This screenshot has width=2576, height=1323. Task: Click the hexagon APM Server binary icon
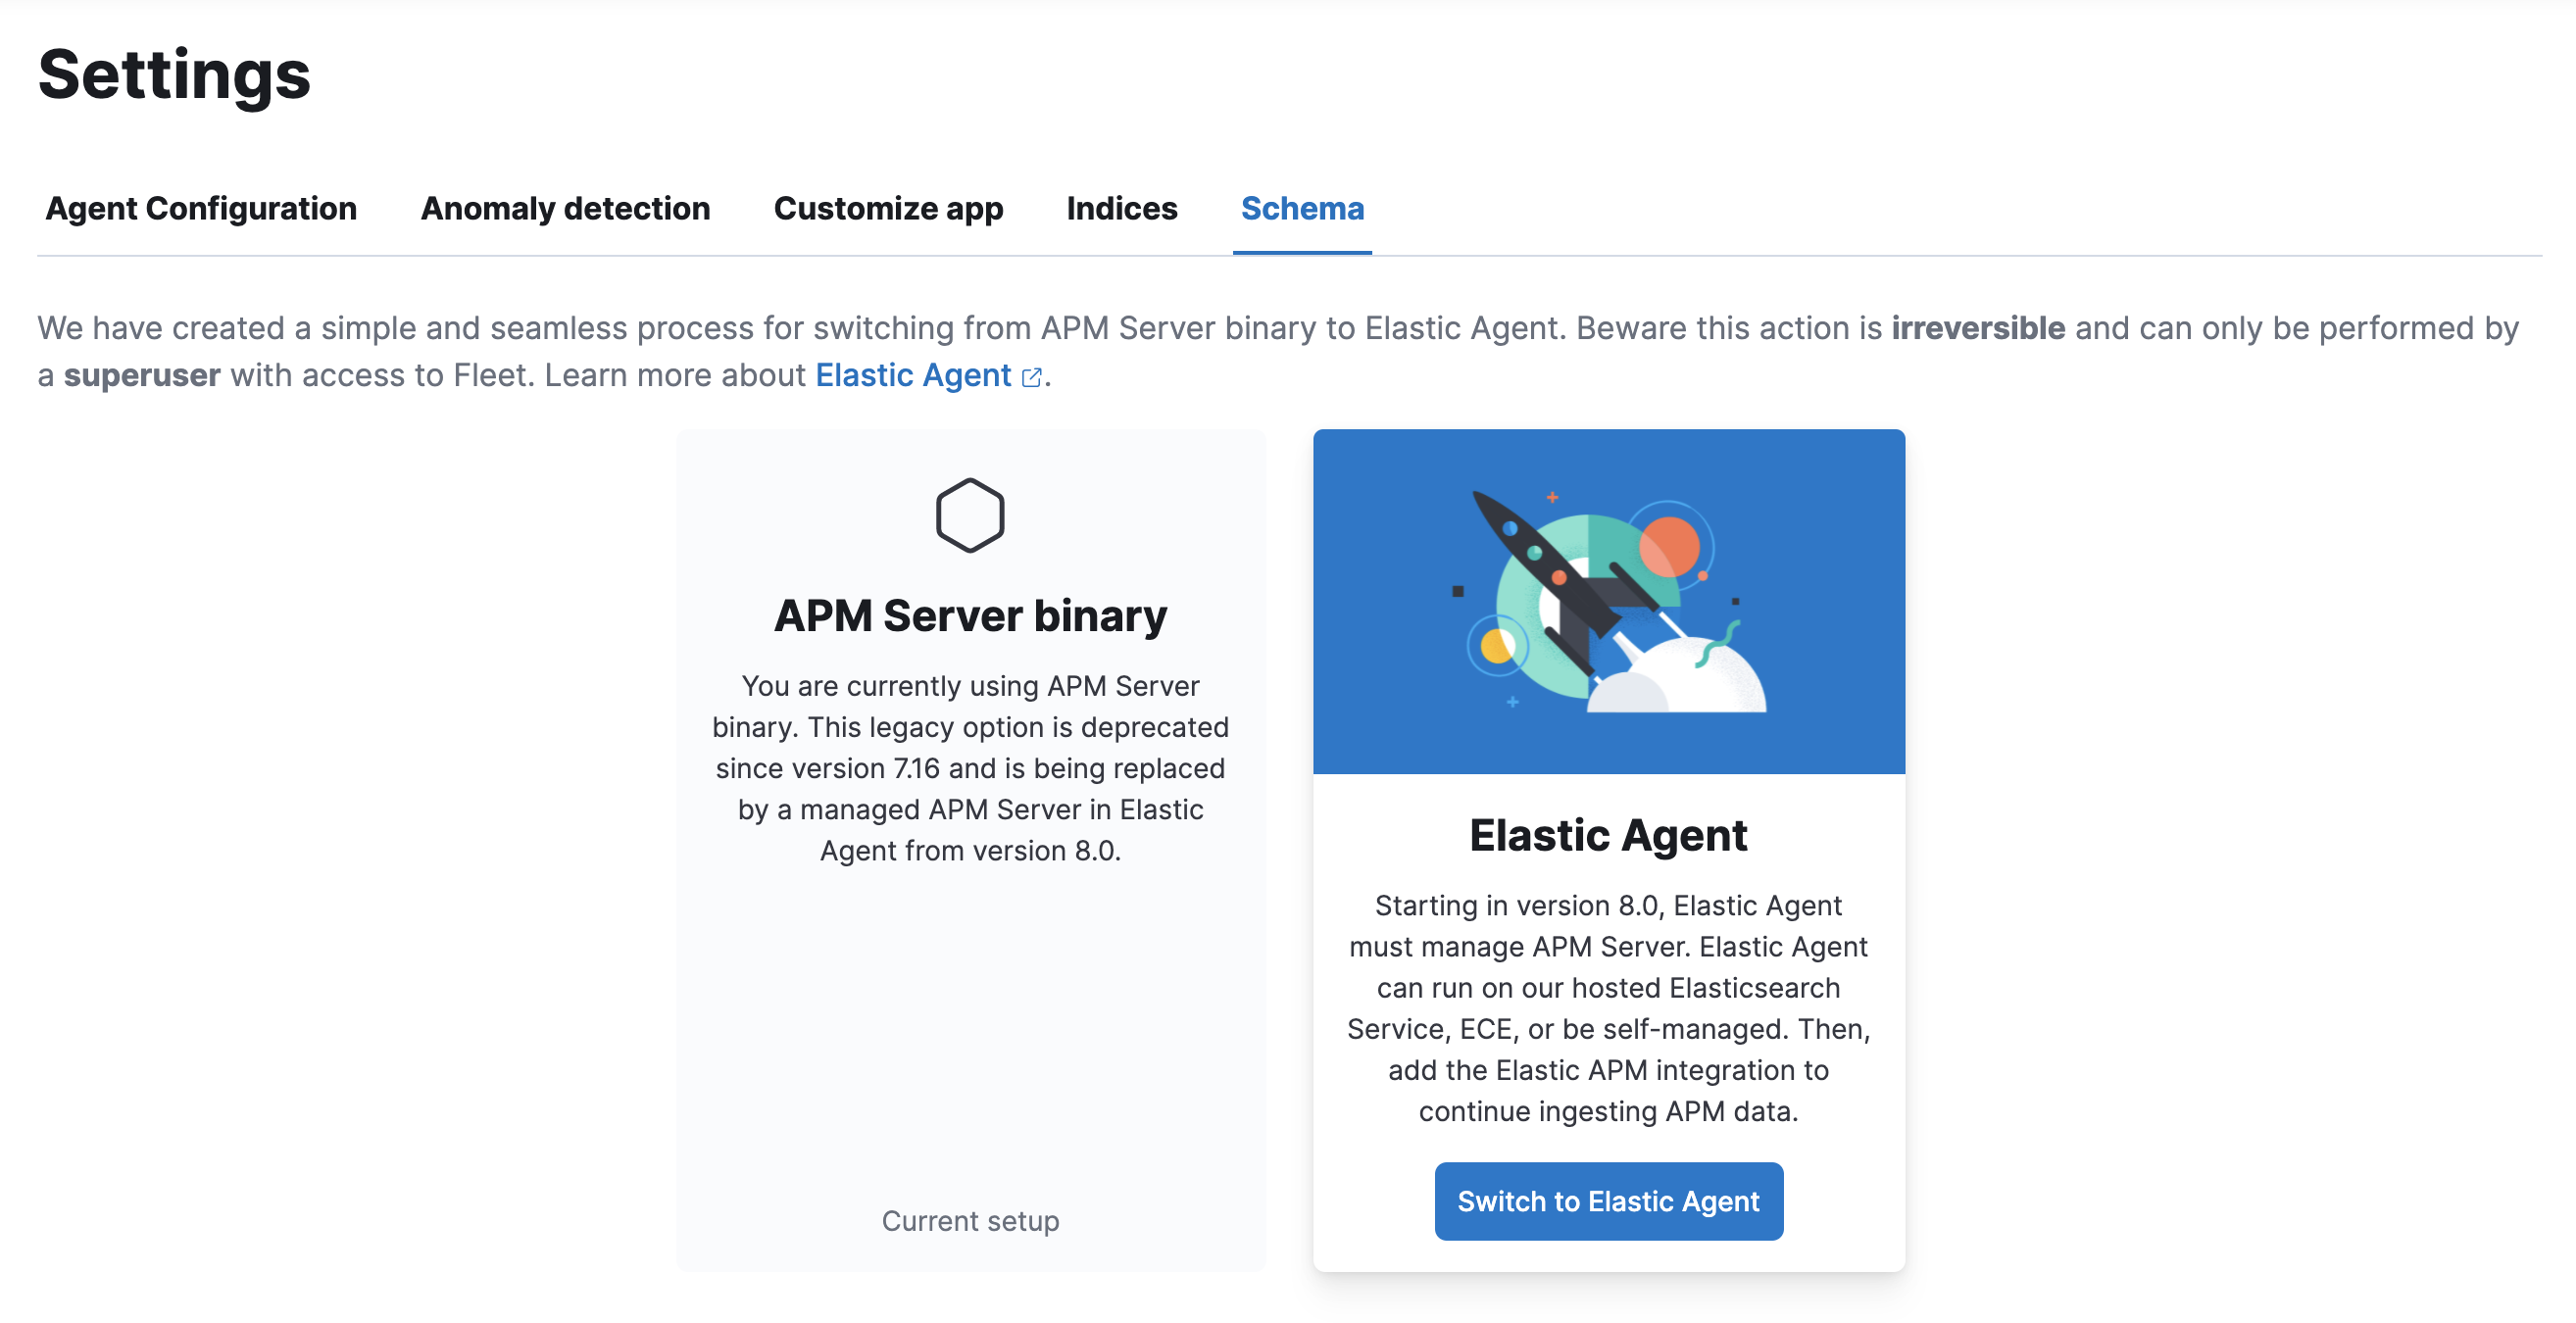click(x=969, y=515)
